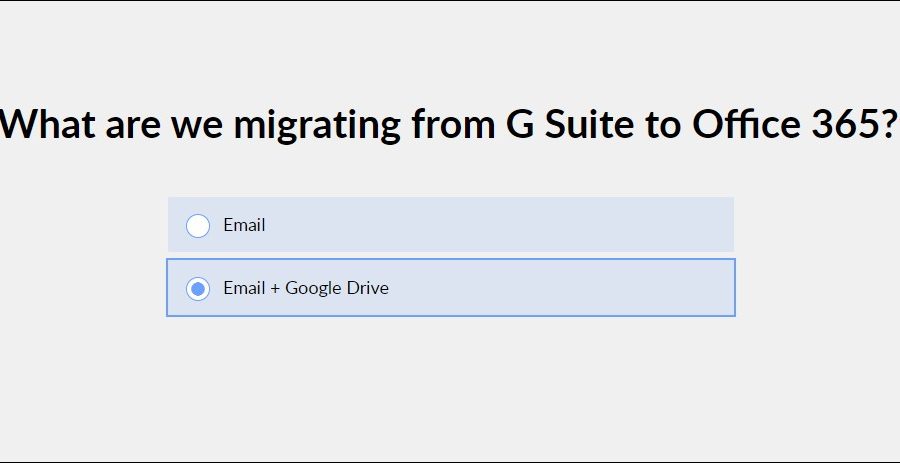The image size is (900, 463).
Task: Keep Email + Google Drive selected
Action: (x=198, y=289)
